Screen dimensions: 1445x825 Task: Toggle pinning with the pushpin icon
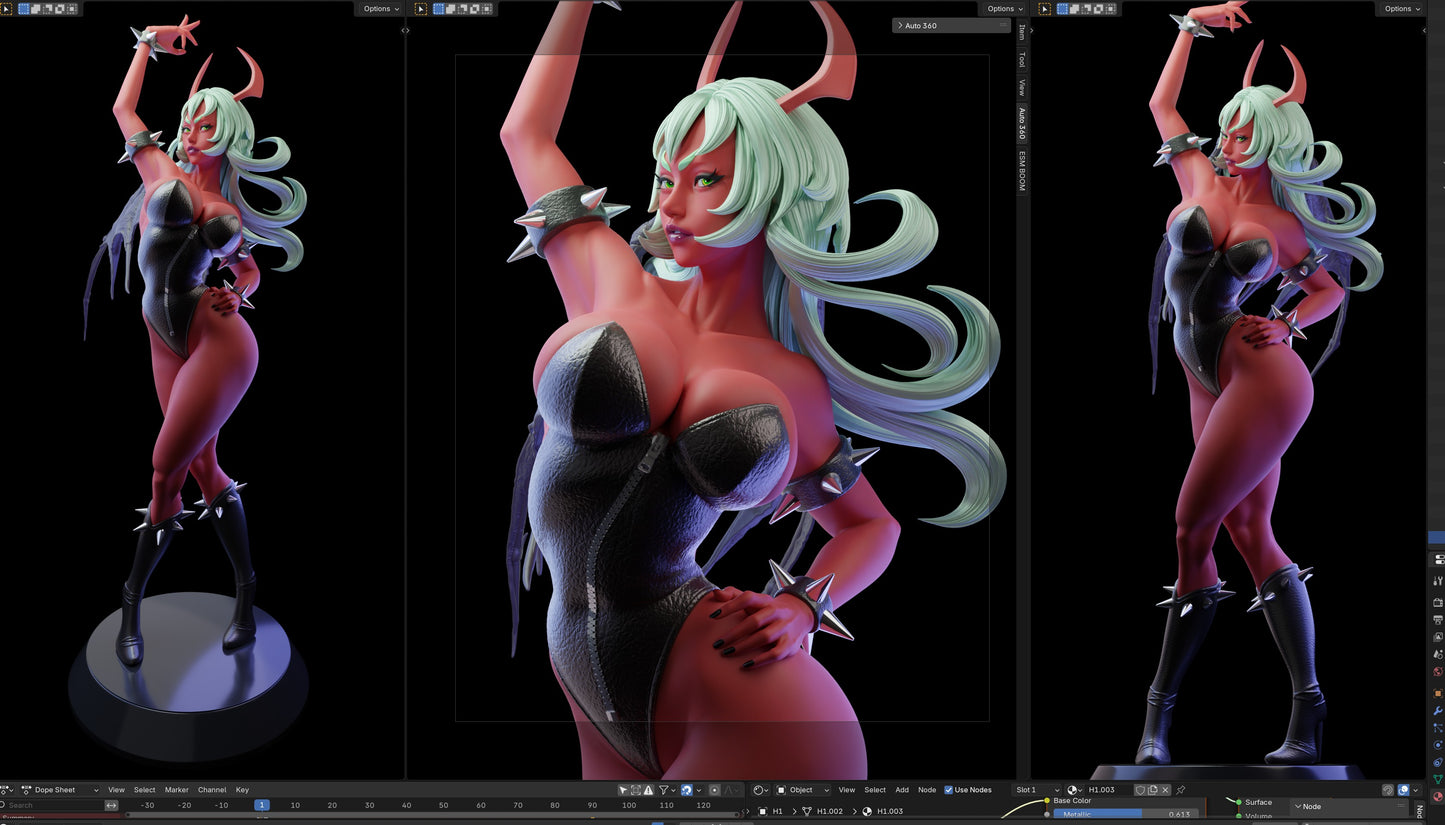1180,790
